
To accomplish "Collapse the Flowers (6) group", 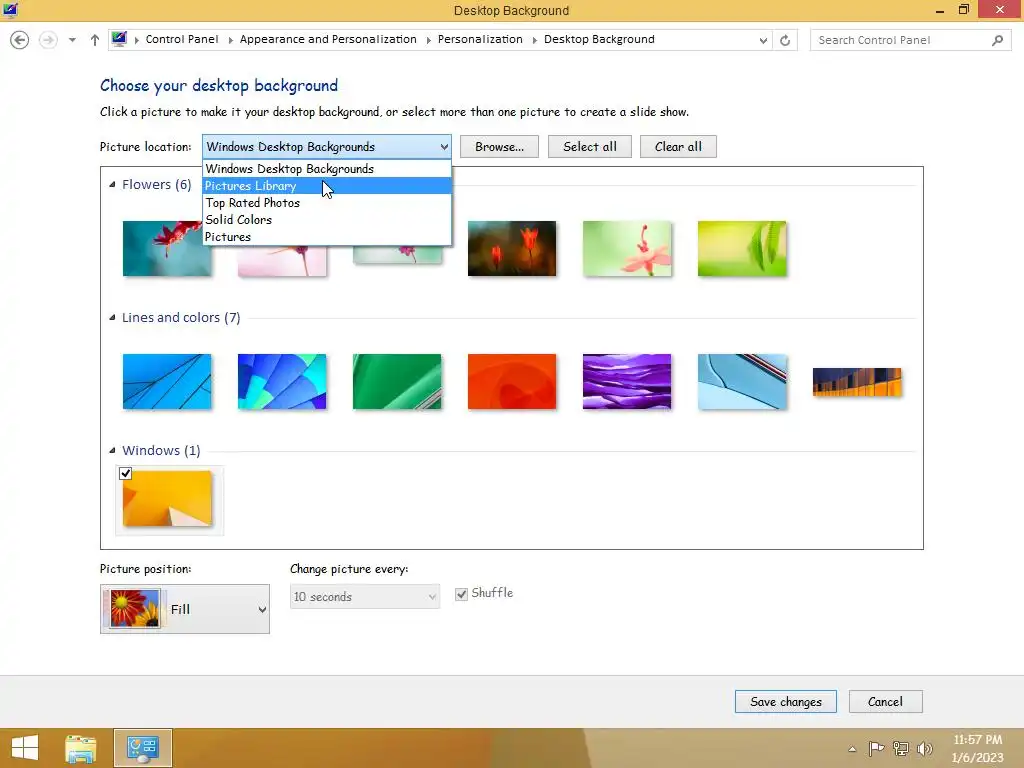I will point(112,185).
